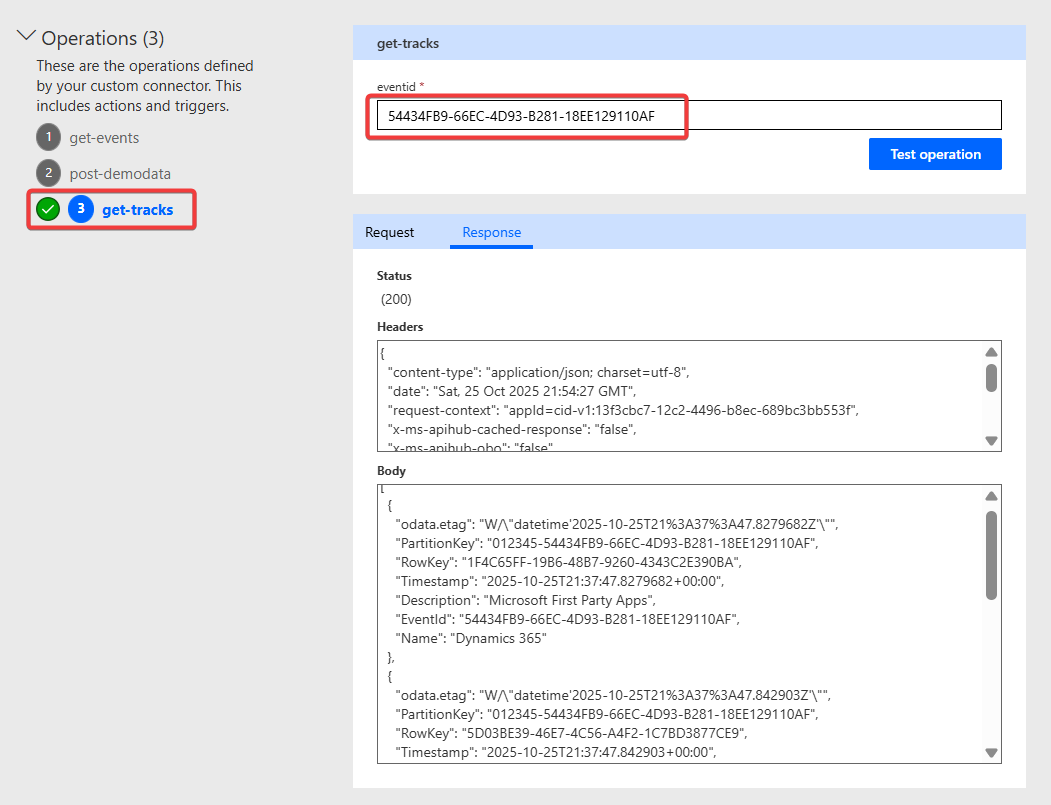
Task: Click the gray "1" badge beside get-events
Action: [x=48, y=137]
